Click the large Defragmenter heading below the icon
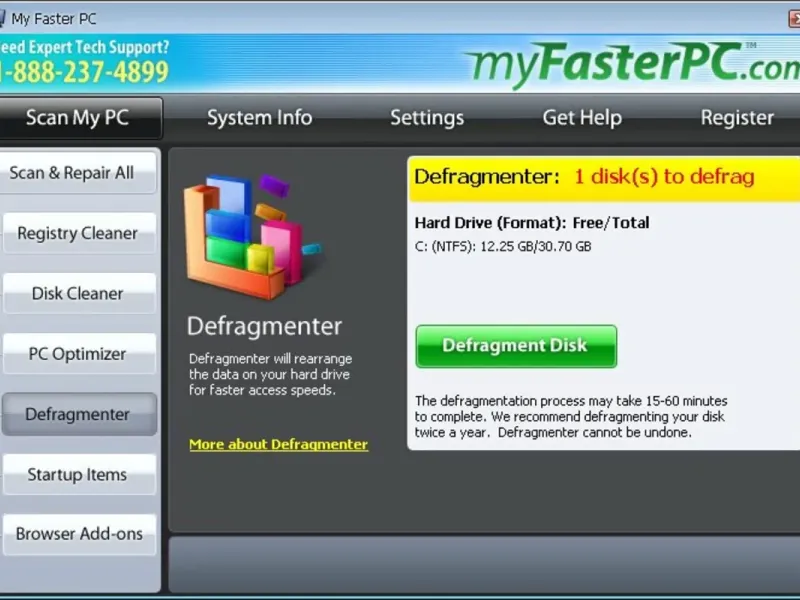 coord(264,326)
